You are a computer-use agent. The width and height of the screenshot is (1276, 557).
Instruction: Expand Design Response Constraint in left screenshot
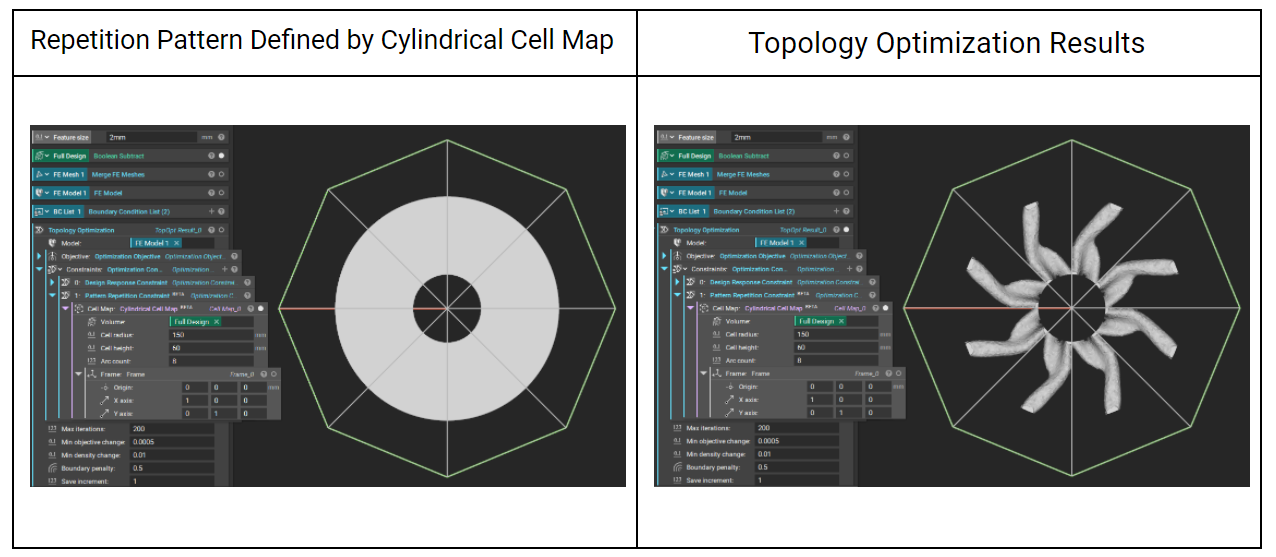52,282
